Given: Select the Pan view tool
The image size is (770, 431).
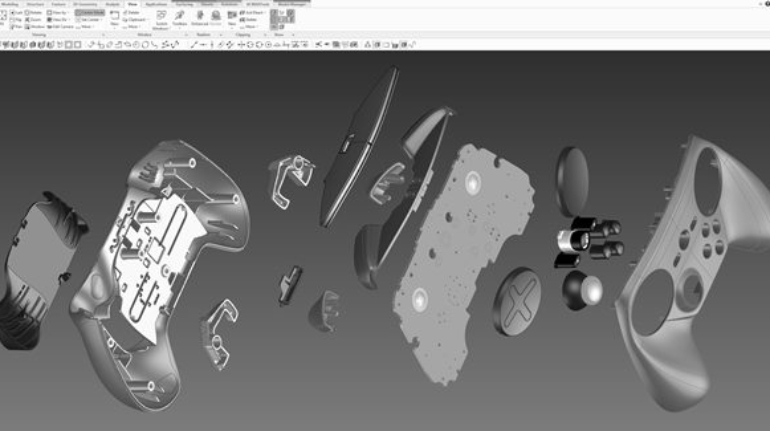Looking at the screenshot, I should pos(16,27).
